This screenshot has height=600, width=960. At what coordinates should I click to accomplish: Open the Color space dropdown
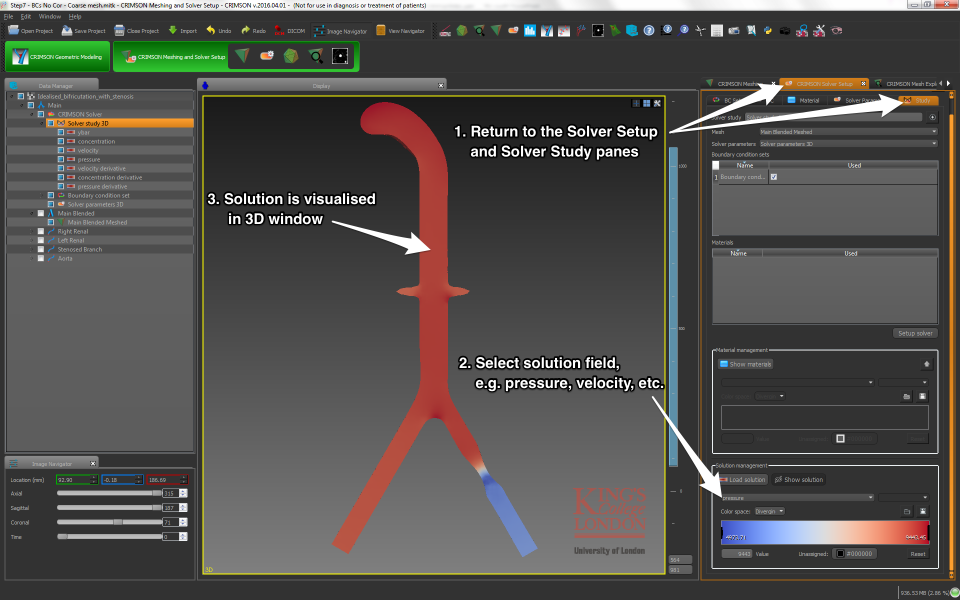point(770,511)
